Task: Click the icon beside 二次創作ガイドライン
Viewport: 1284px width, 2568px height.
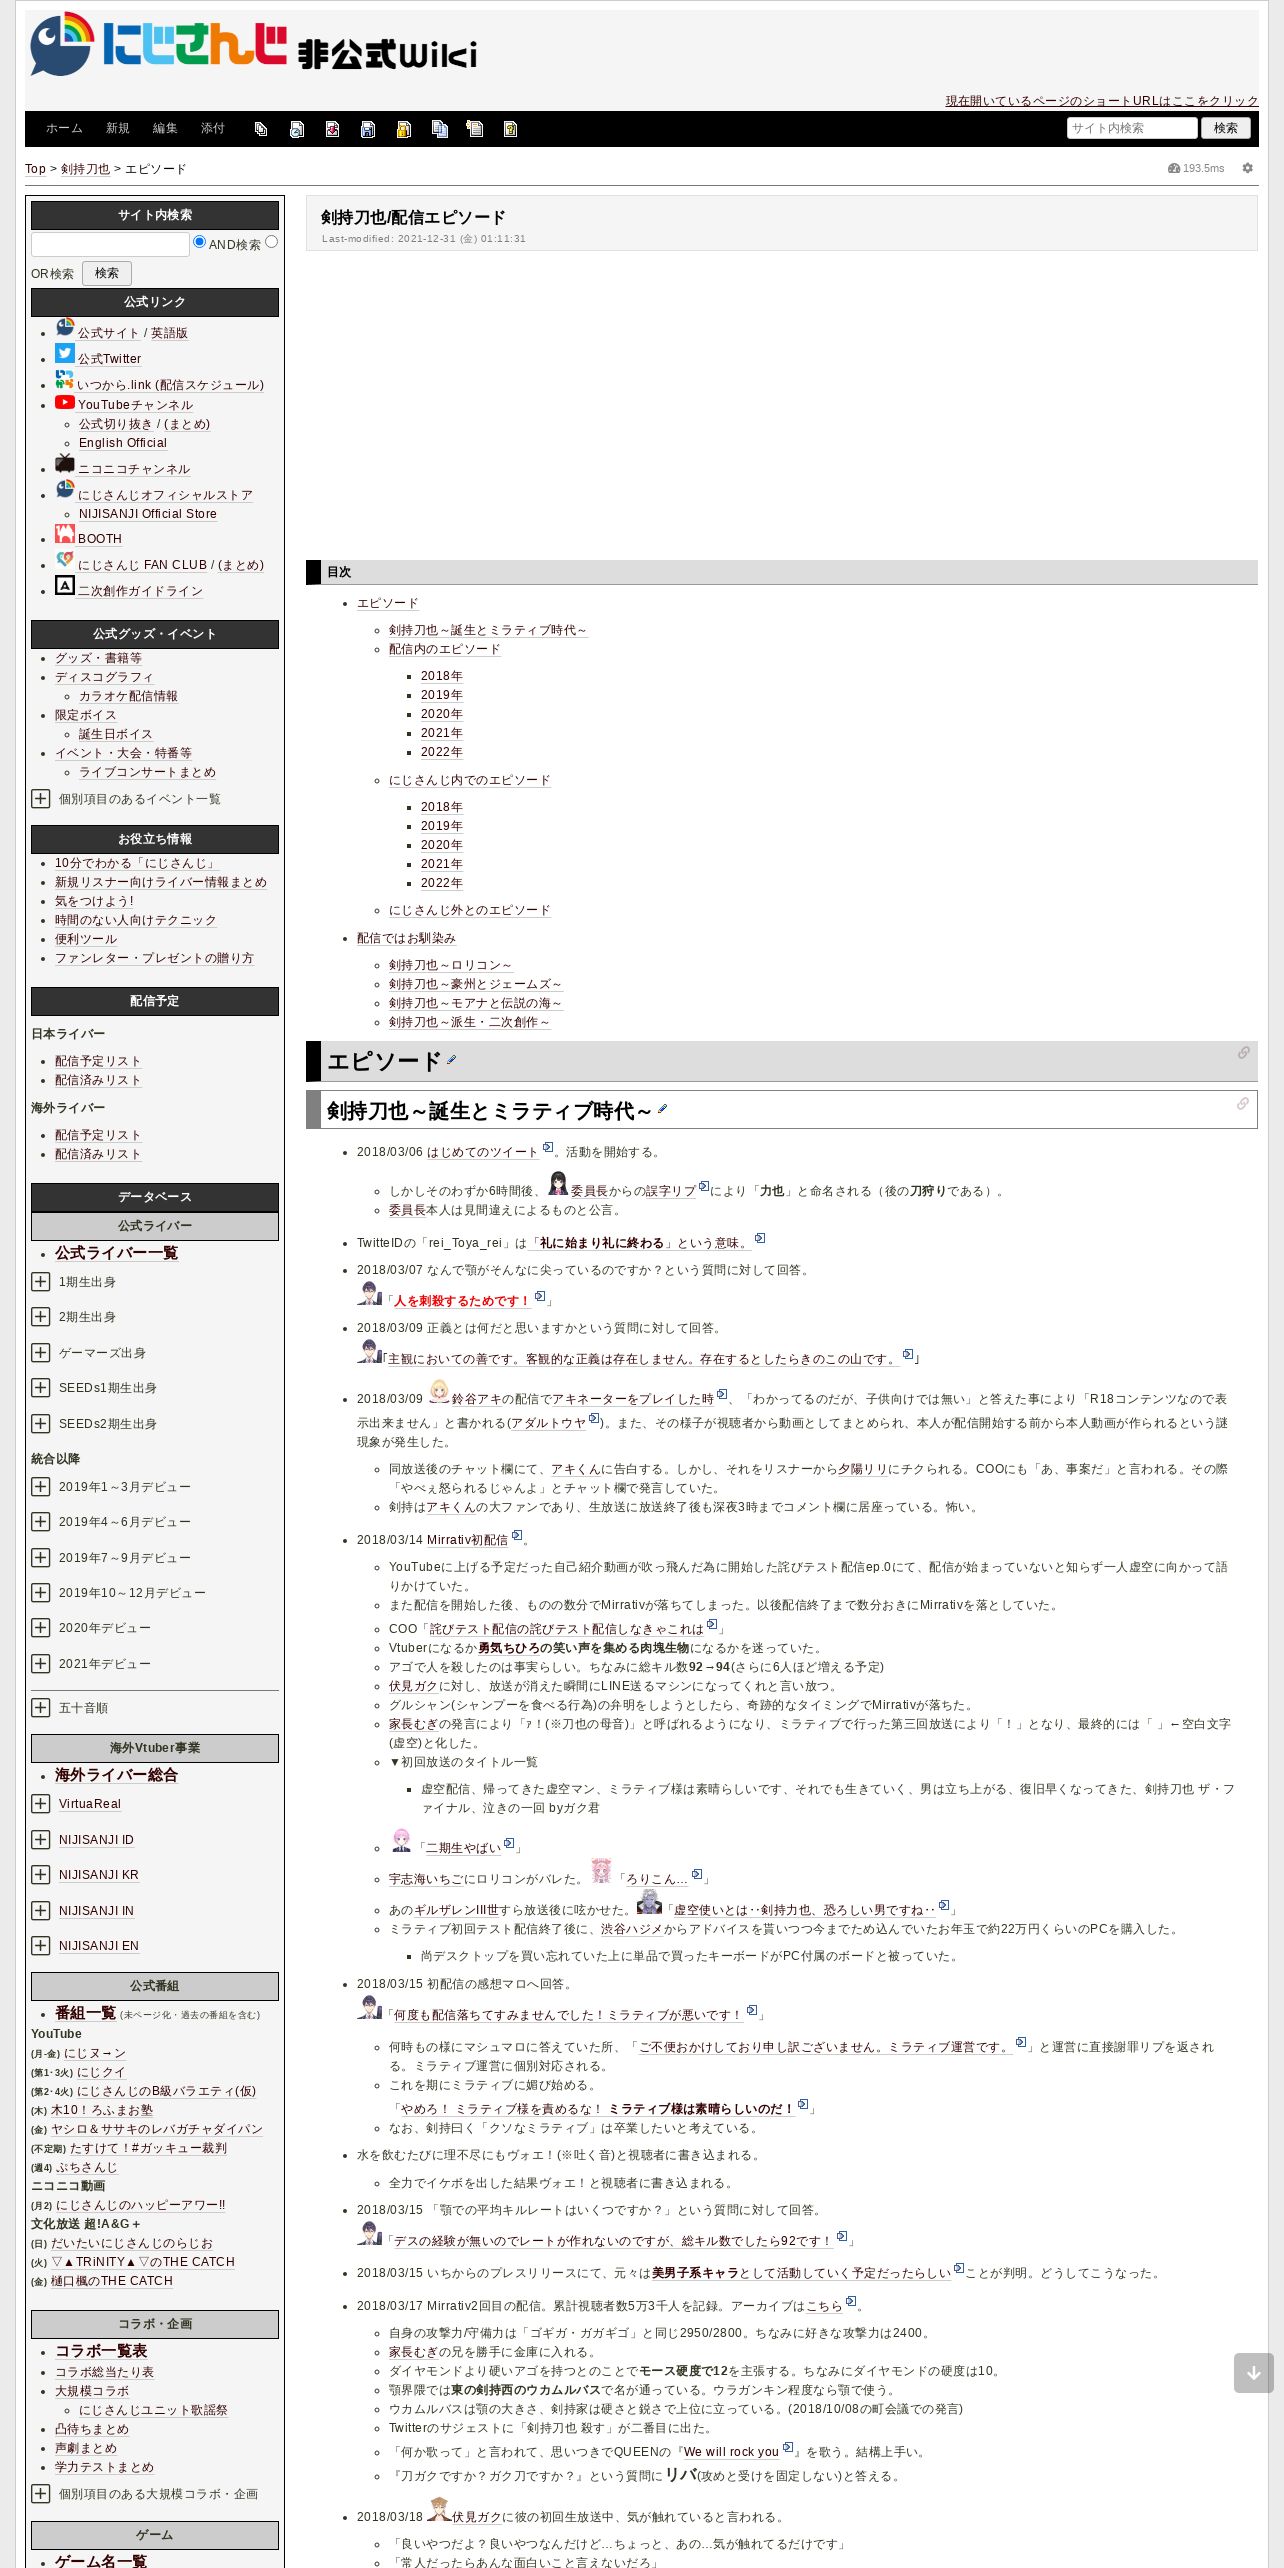Action: [x=65, y=585]
